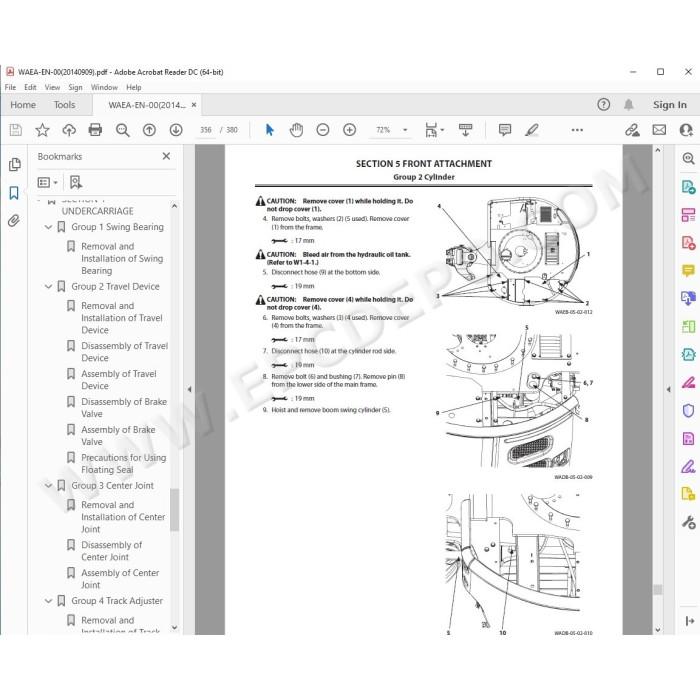Screen dimensions: 700x700
Task: Add new bookmark icon
Action: coord(76,182)
